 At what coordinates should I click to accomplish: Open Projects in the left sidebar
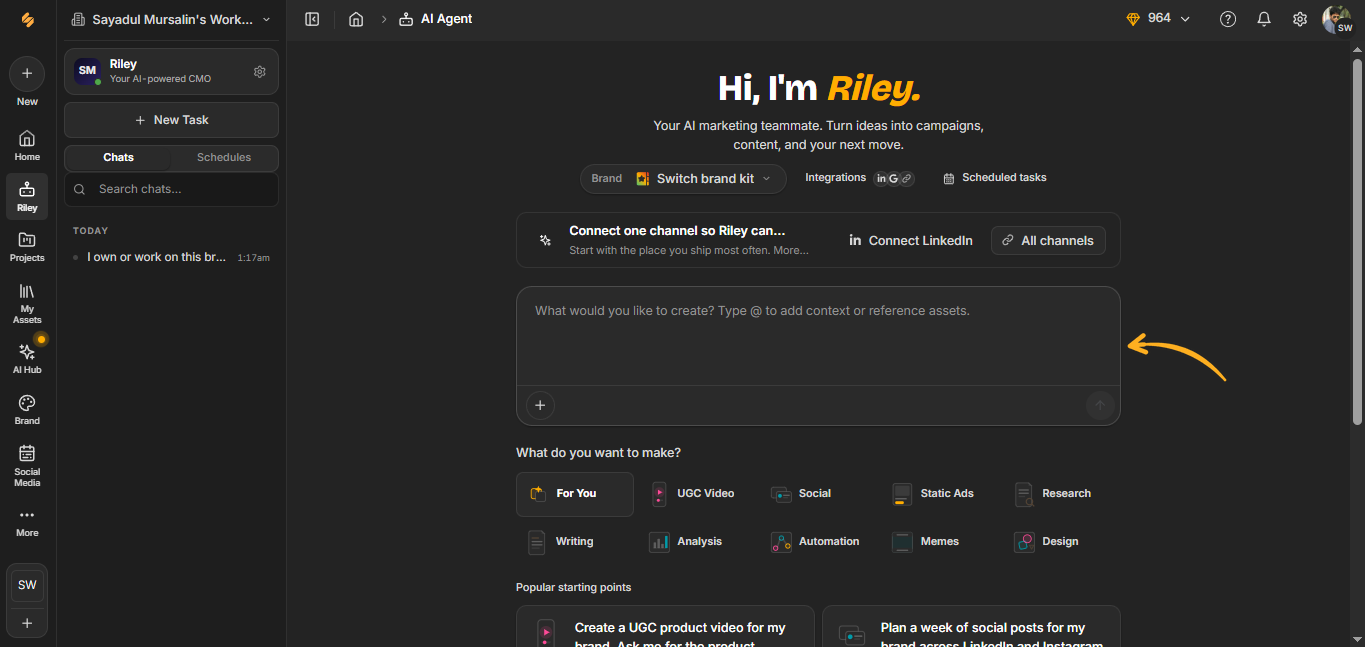[x=27, y=246]
